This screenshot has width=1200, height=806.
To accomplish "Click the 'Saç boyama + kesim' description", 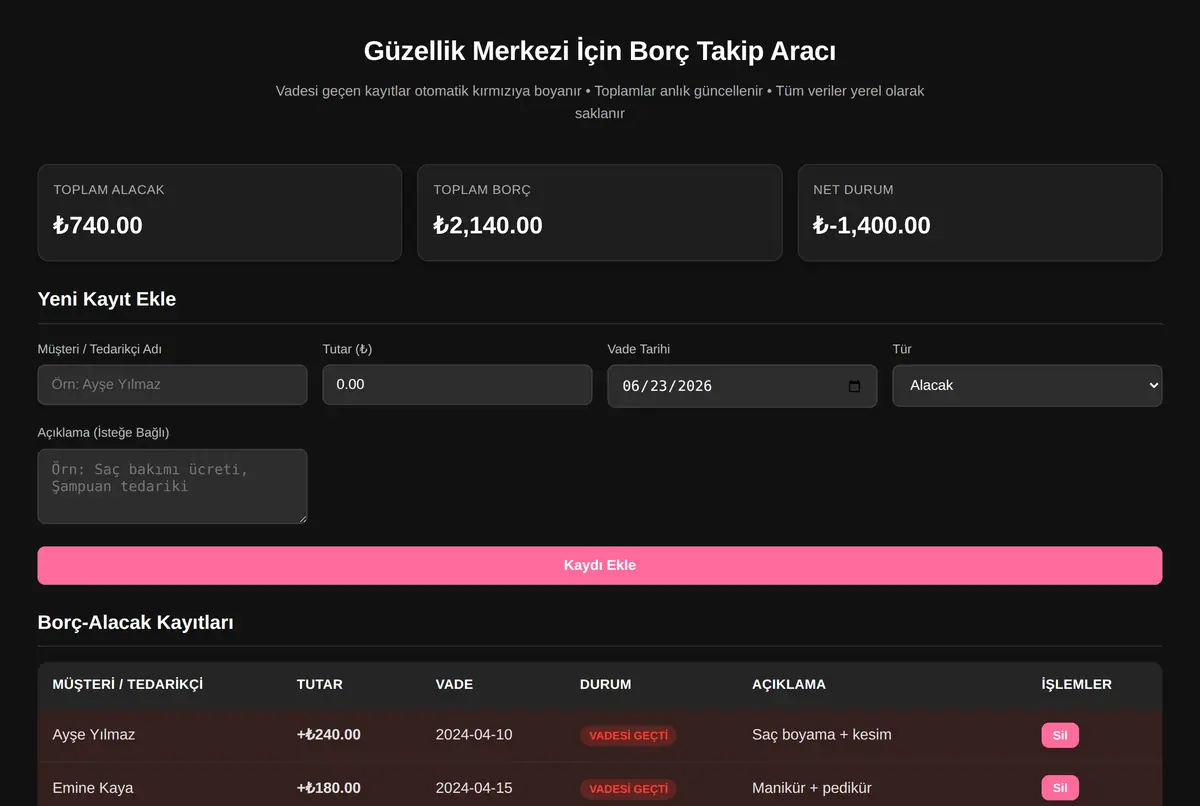I will click(822, 735).
